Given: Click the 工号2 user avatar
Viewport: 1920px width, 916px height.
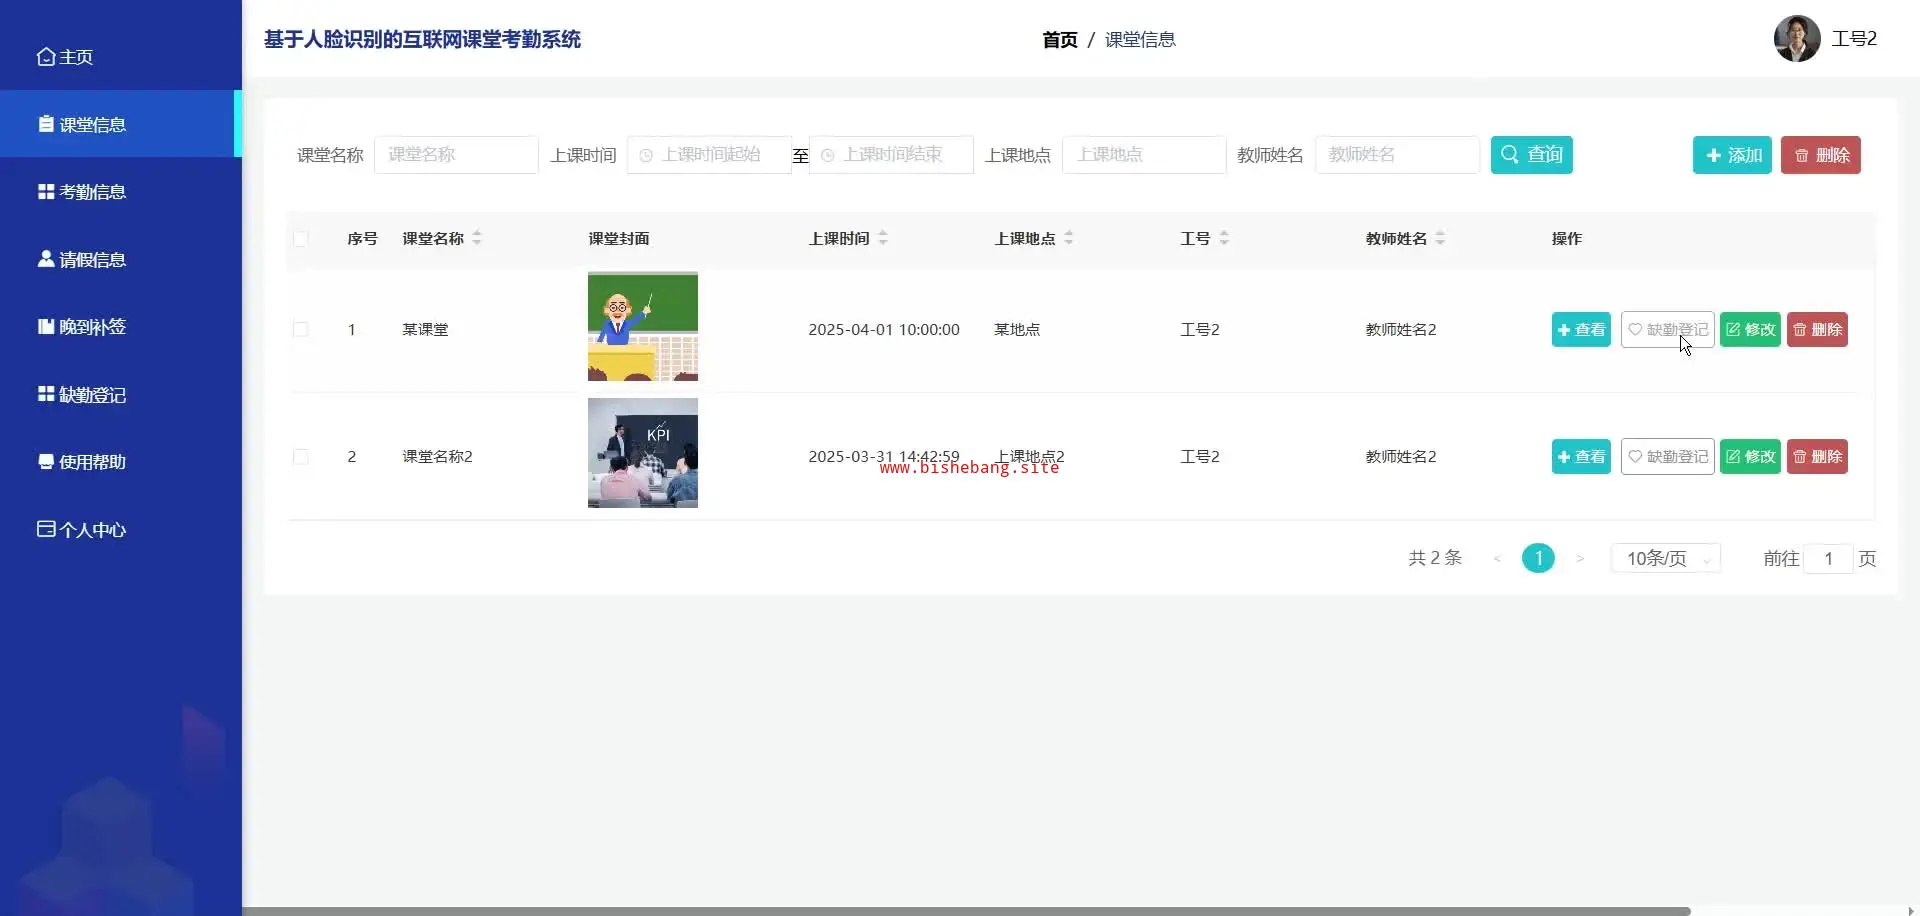Looking at the screenshot, I should (x=1797, y=39).
